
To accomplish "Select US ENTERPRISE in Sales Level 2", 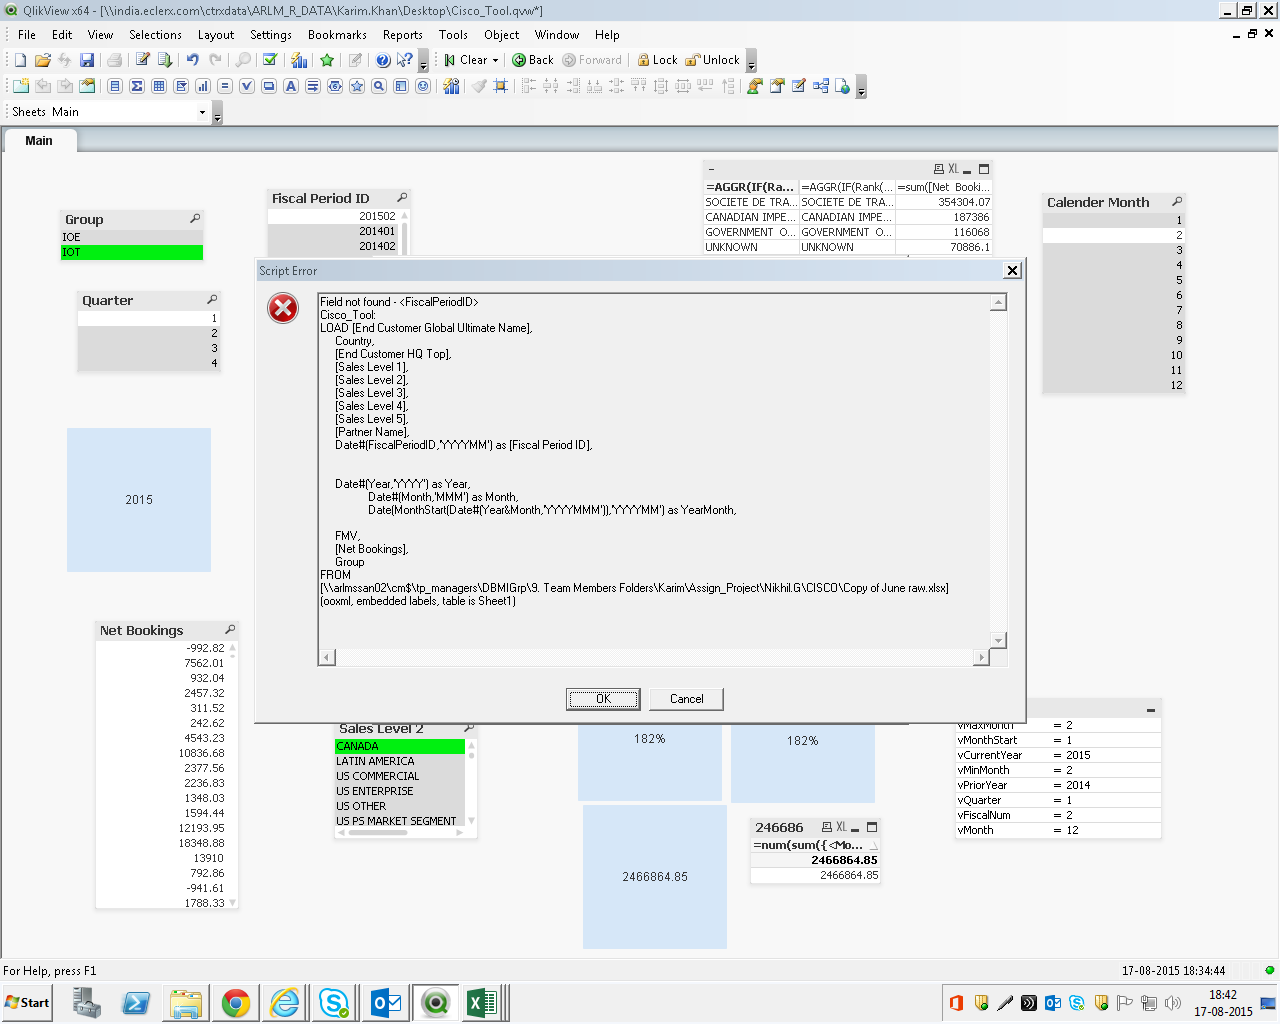I will (x=400, y=791).
